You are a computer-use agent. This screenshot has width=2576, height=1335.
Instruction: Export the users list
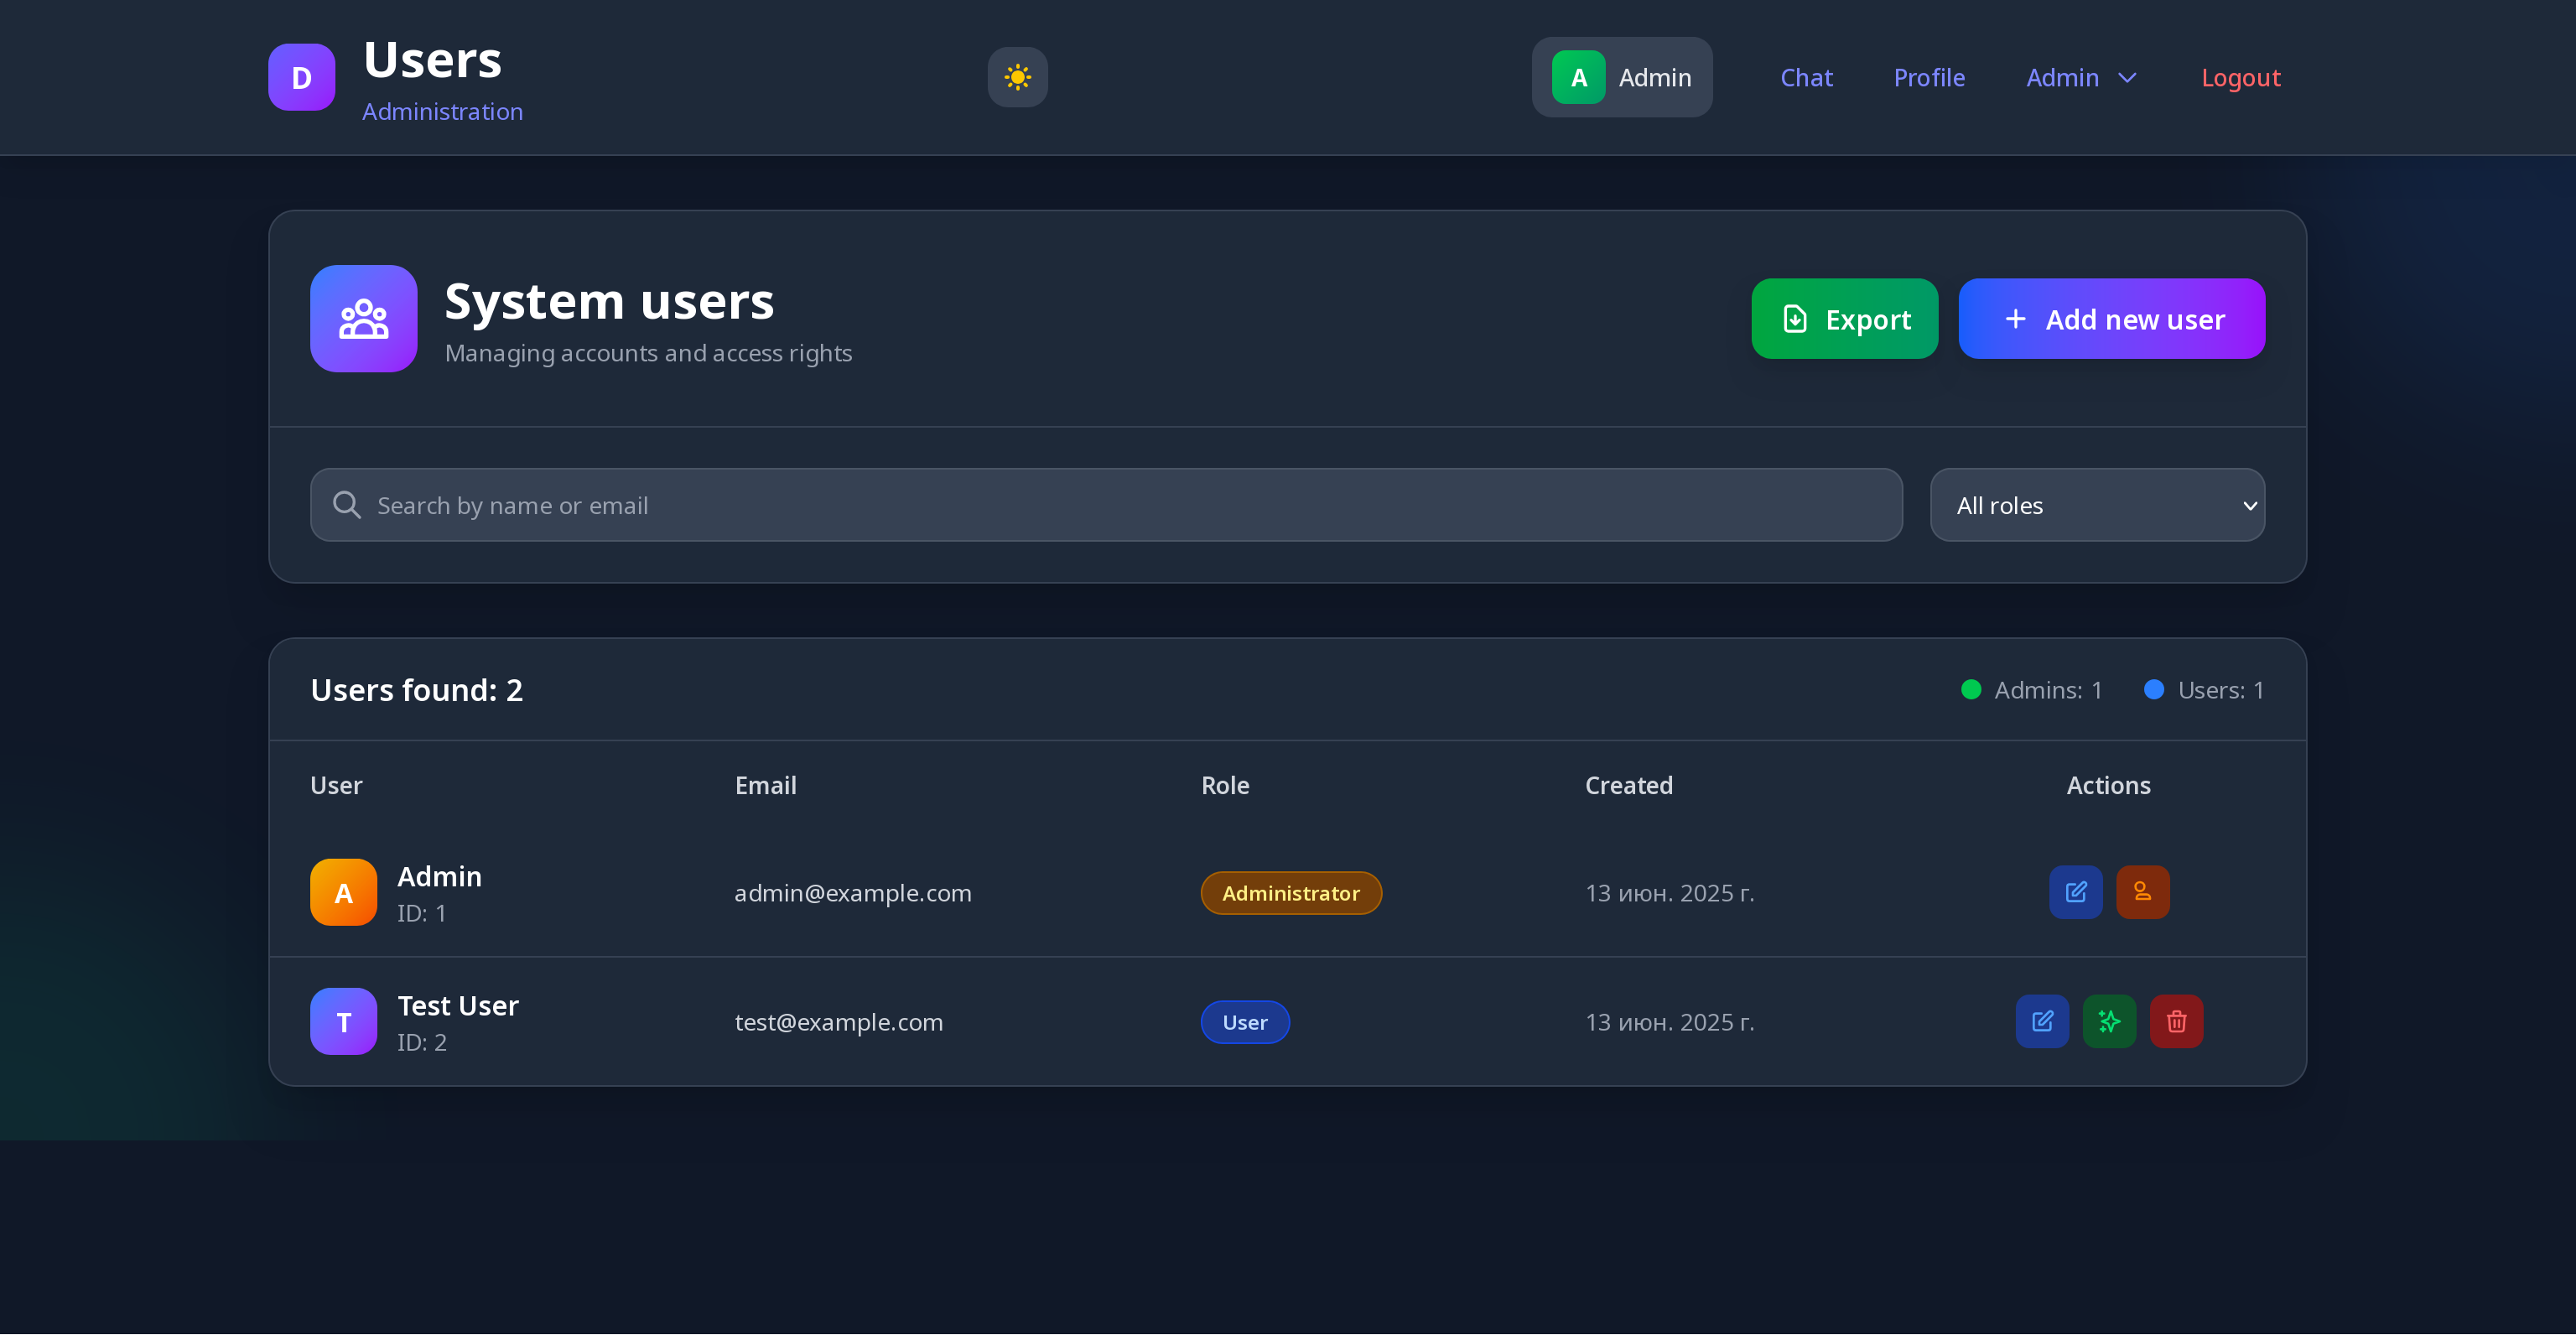click(1844, 319)
